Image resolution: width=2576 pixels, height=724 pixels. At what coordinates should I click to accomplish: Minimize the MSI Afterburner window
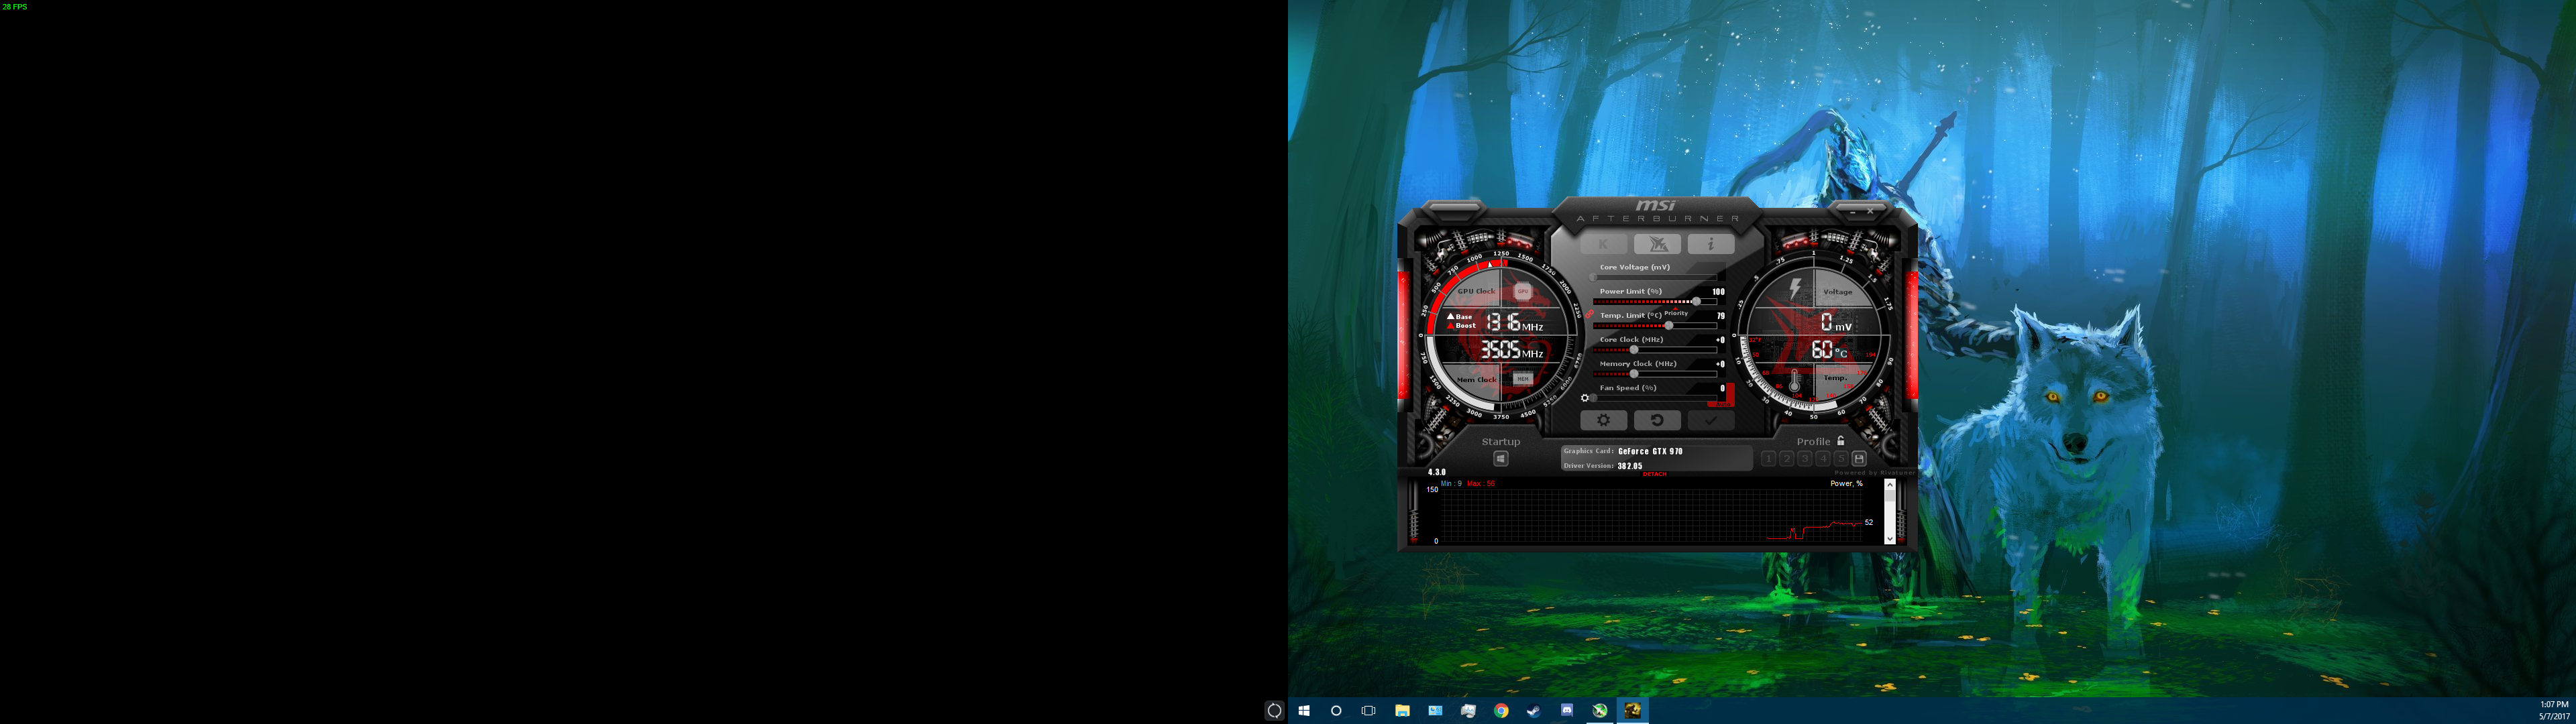point(1853,212)
